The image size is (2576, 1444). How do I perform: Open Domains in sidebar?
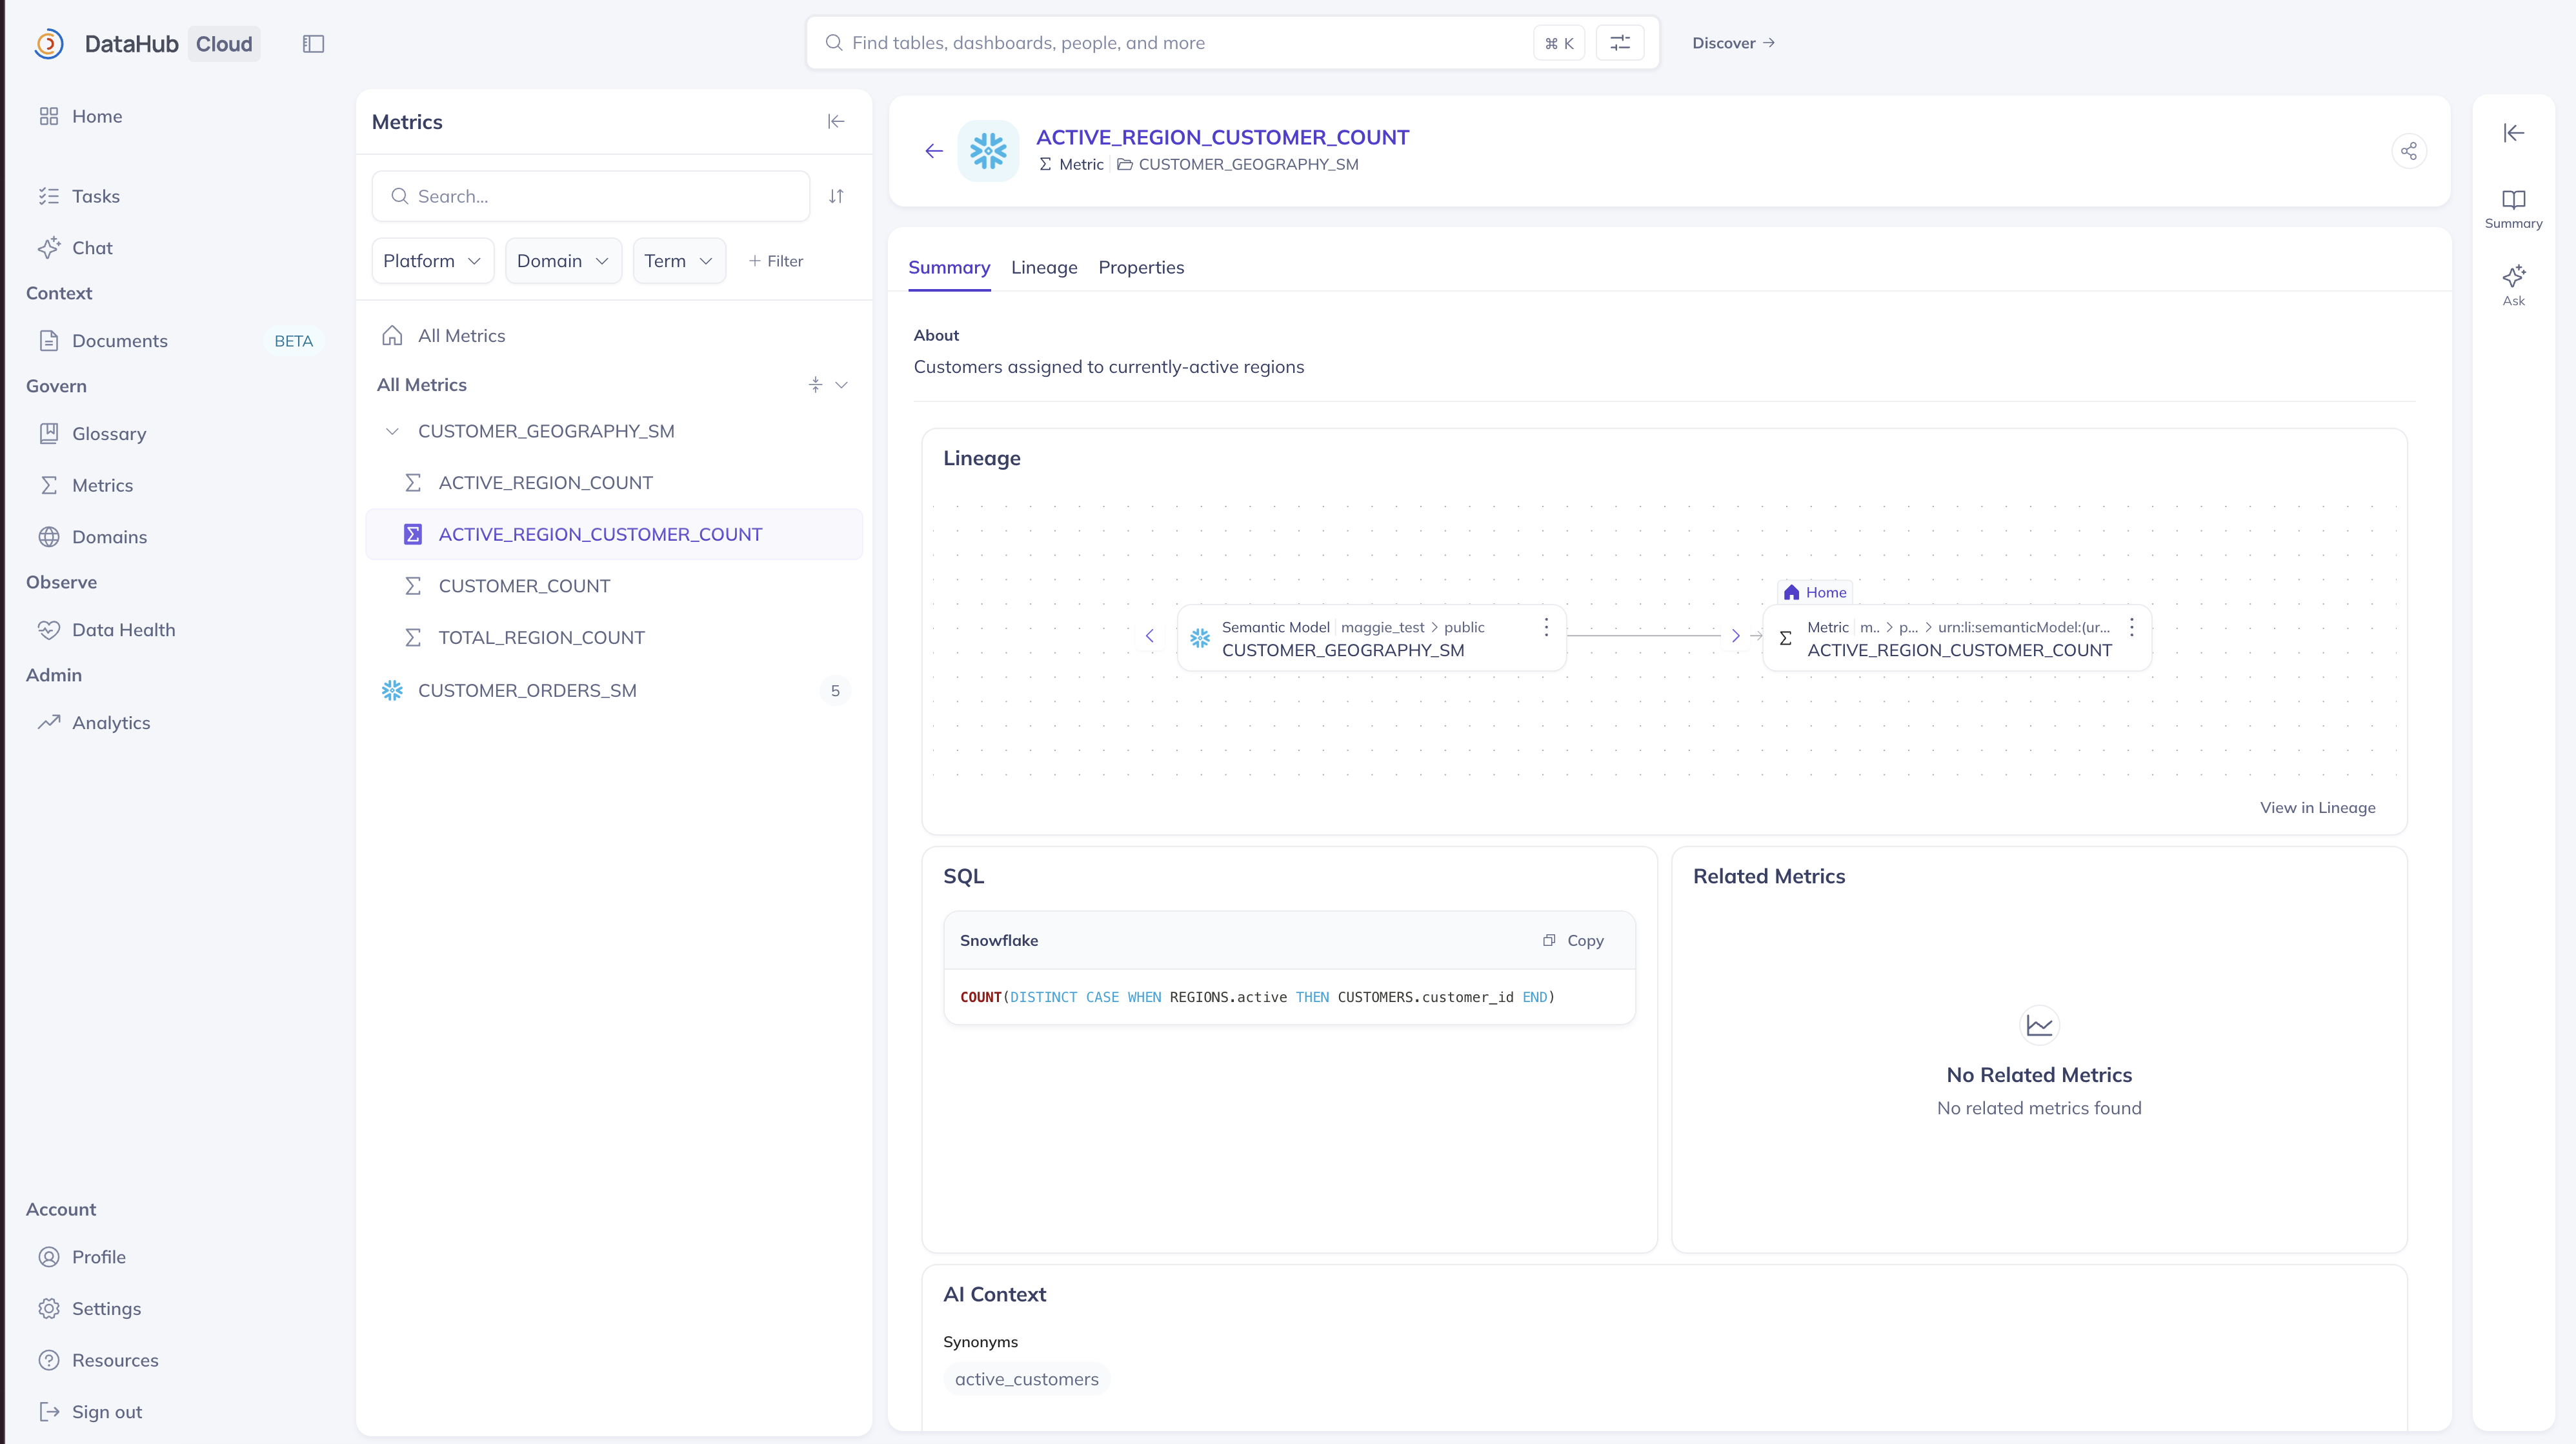[109, 537]
